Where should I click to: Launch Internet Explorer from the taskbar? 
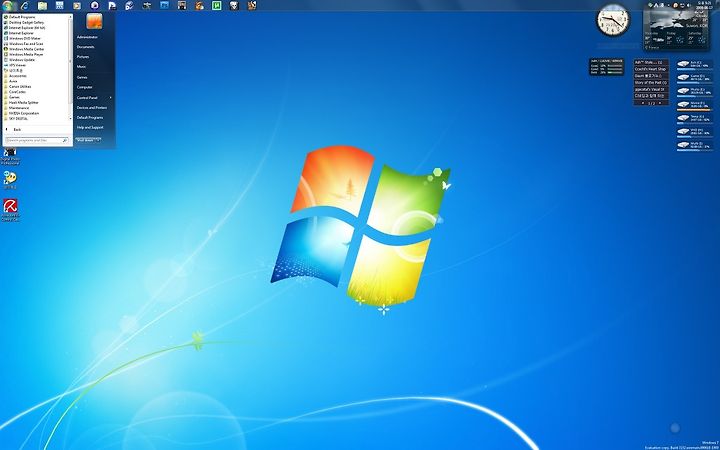(24, 6)
